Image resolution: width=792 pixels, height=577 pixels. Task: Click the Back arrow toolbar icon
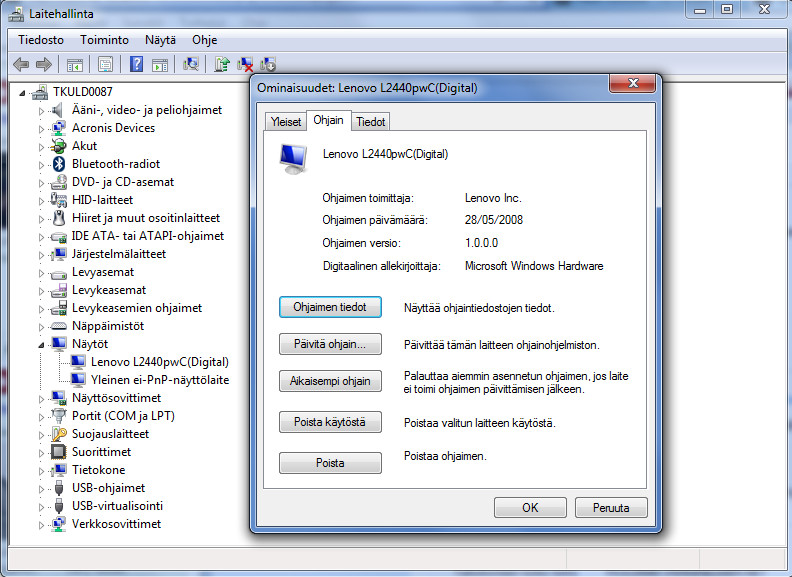click(x=21, y=64)
